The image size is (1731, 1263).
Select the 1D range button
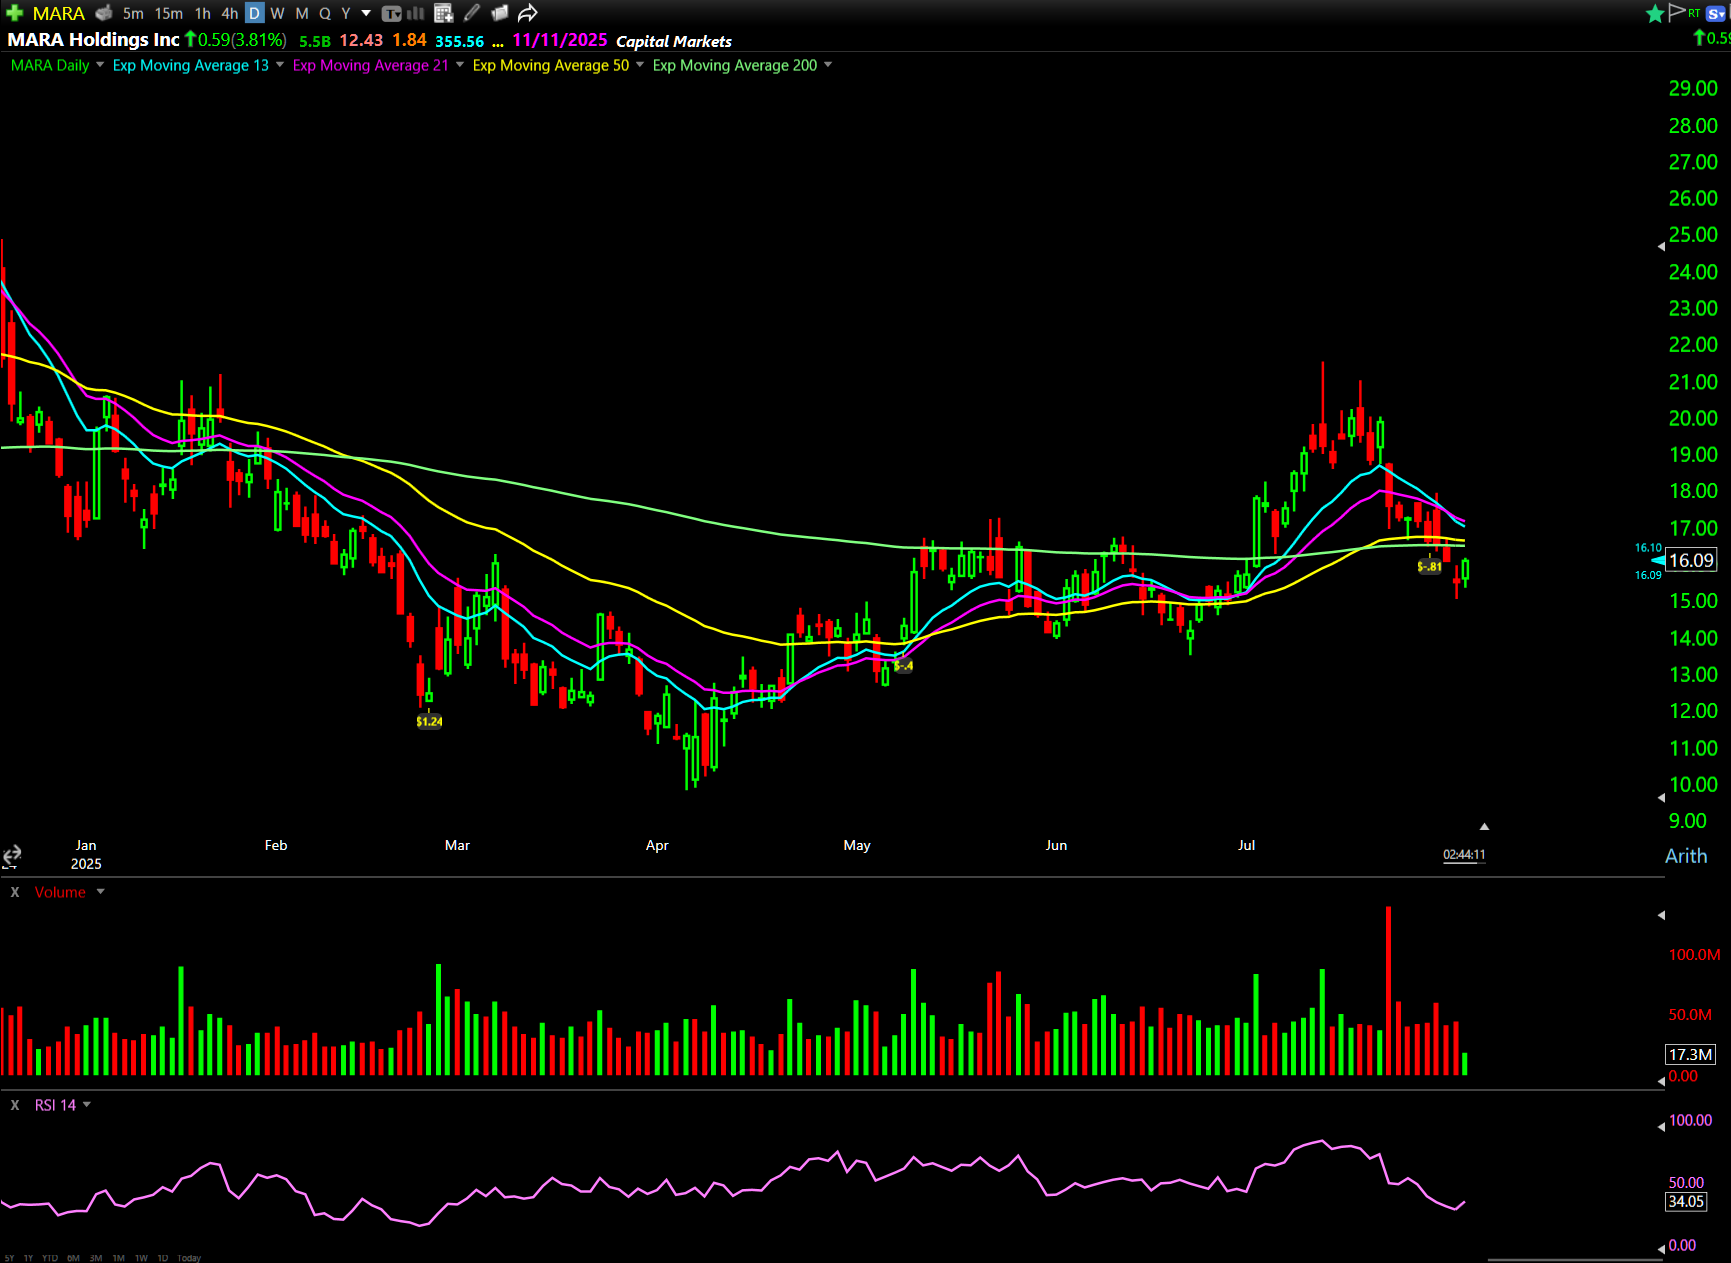point(163,1258)
